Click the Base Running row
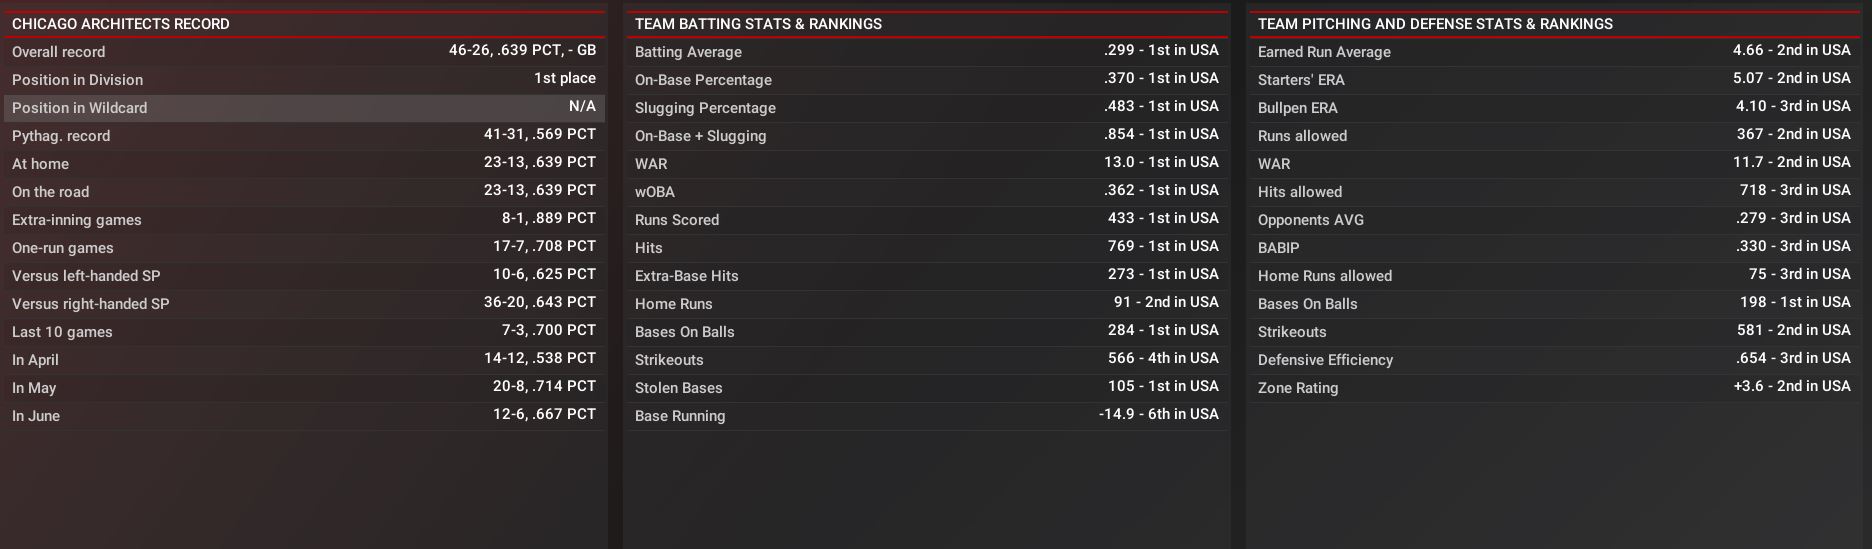The image size is (1872, 549). 926,416
